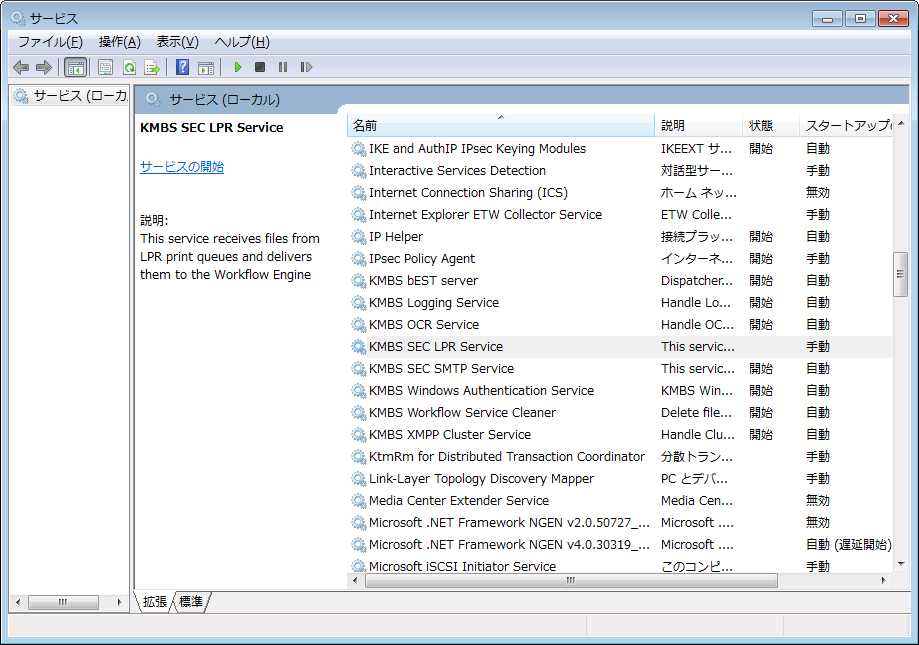
Task: Select KMBS Windows Authentication Service row
Action: [x=620, y=391]
